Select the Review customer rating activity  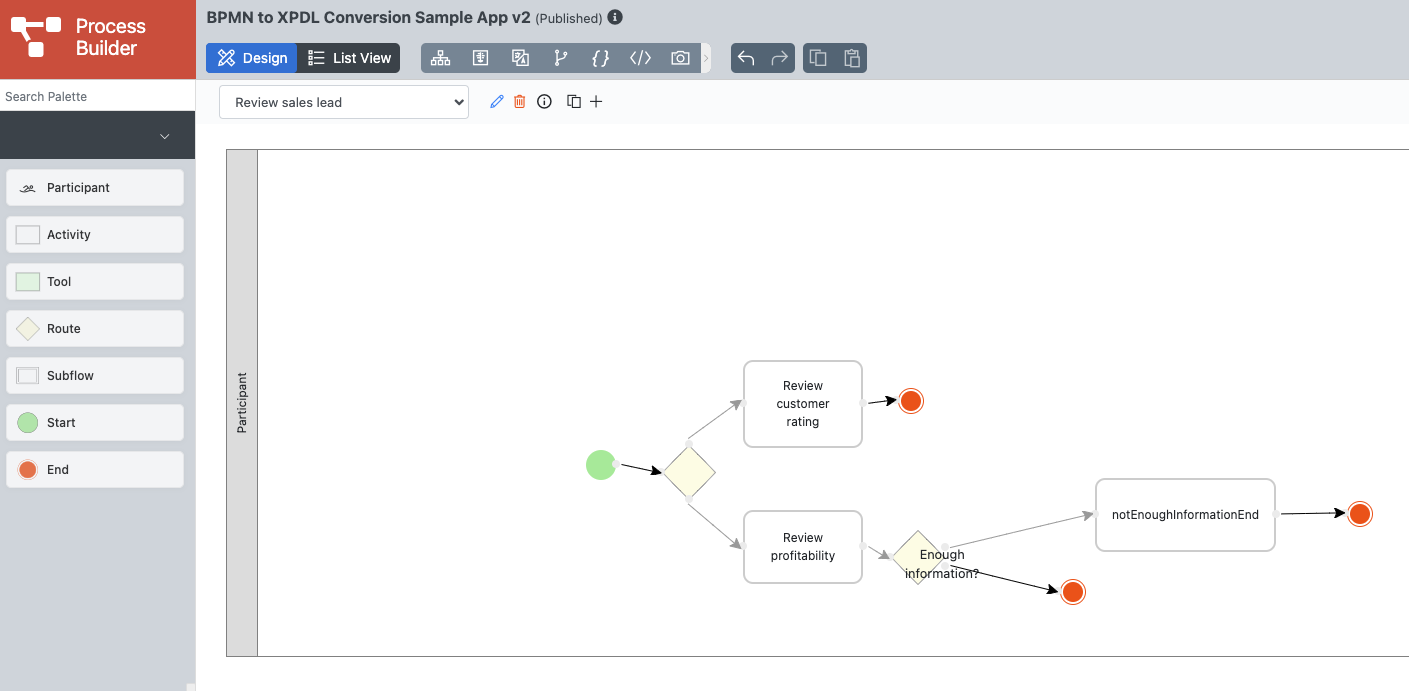pyautogui.click(x=803, y=404)
